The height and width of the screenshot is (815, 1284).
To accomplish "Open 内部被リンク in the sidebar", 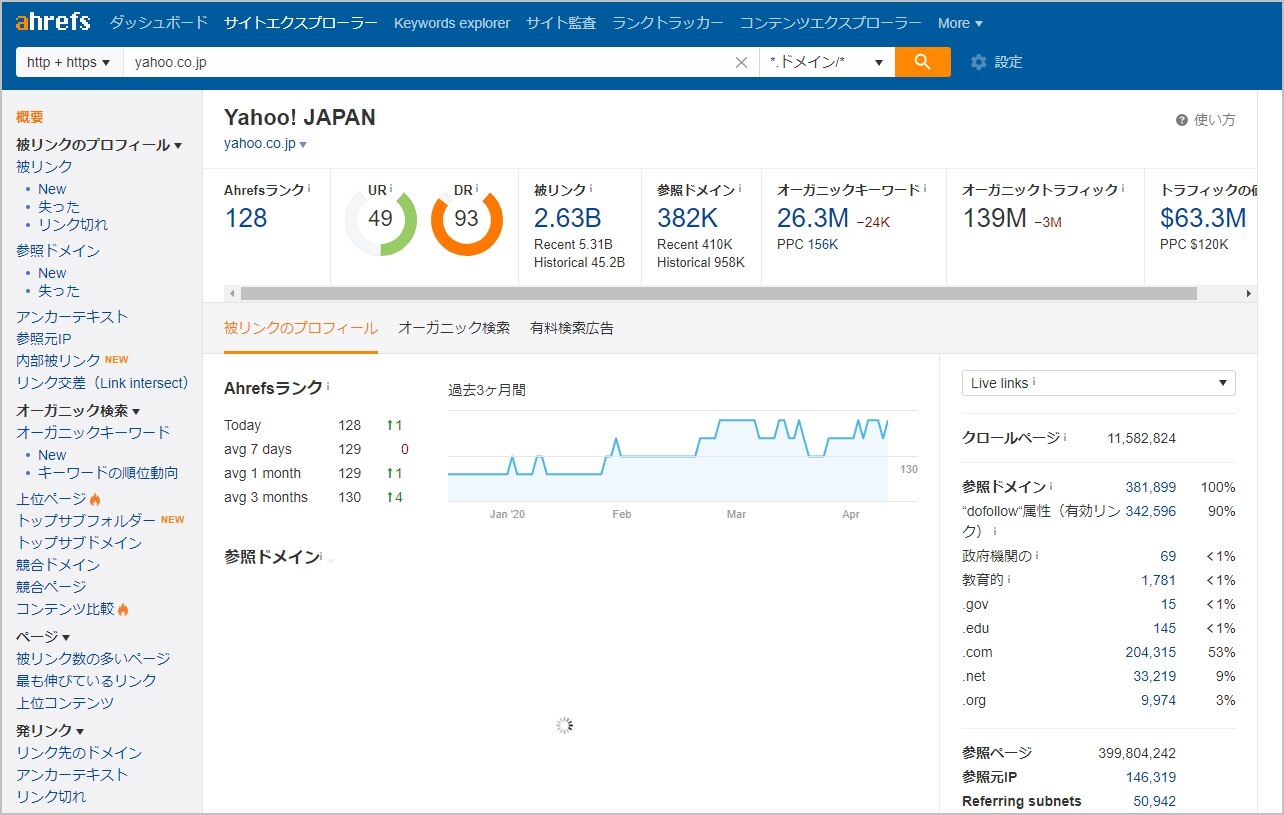I will (x=58, y=361).
